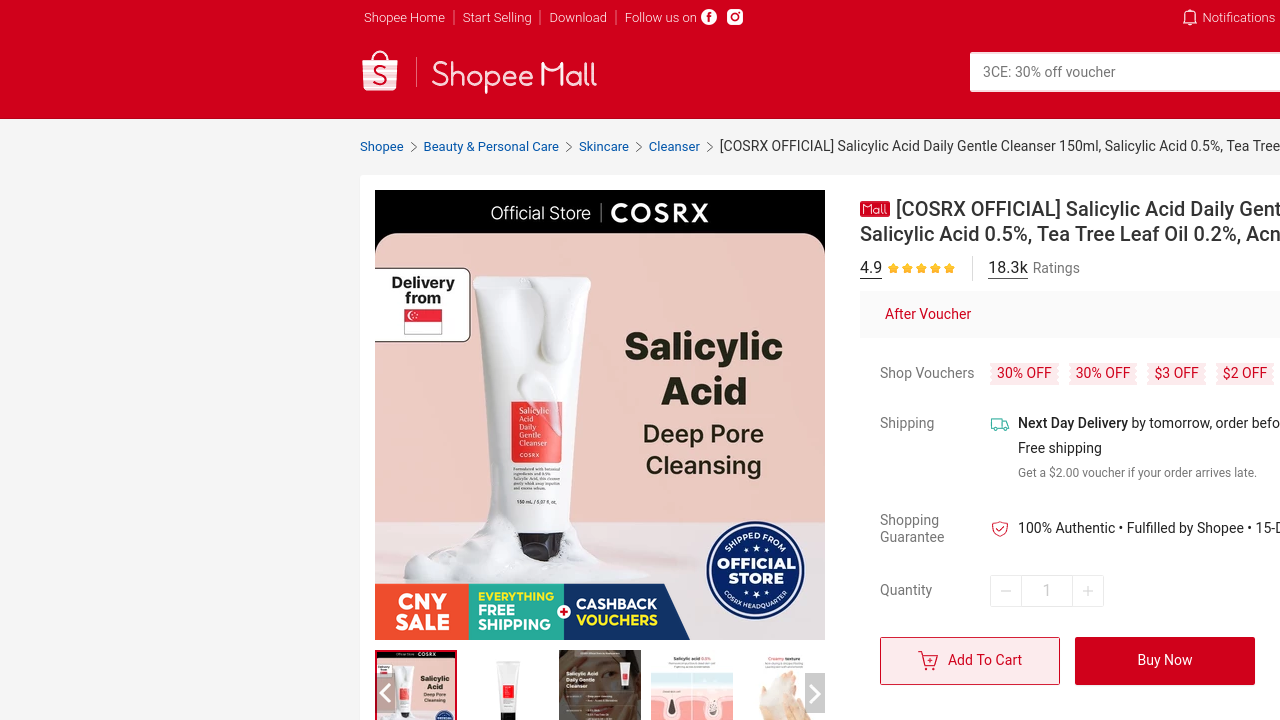Go to Skincare breadcrumb category
Viewport: 1280px width, 720px height.
click(604, 147)
